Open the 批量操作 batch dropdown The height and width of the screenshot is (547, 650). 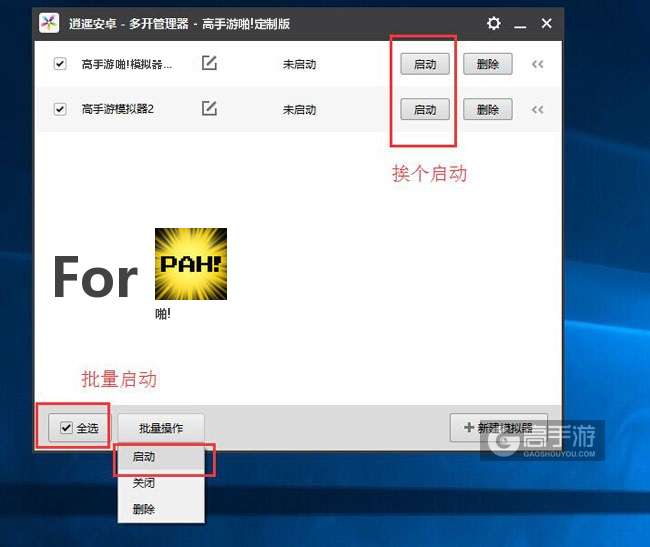(x=161, y=428)
